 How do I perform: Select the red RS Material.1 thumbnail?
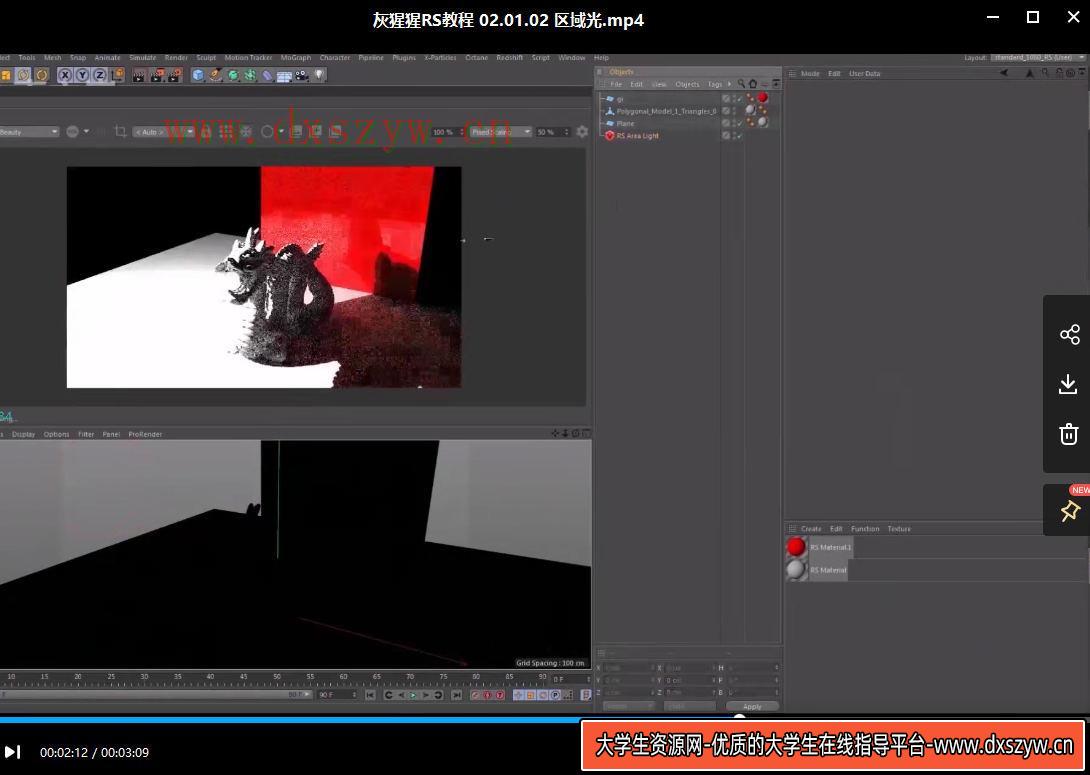pyautogui.click(x=797, y=547)
